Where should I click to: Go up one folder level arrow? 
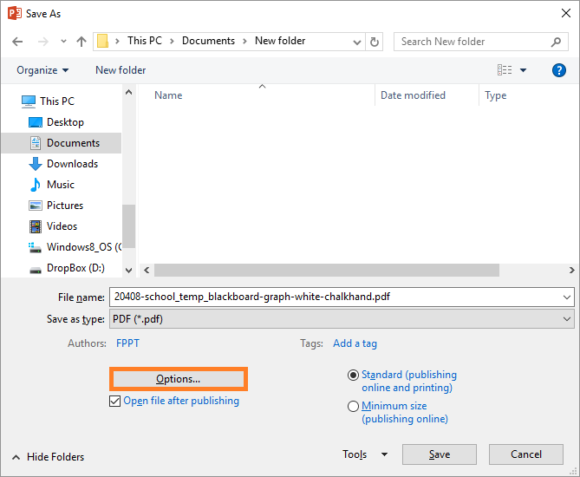(x=81, y=41)
